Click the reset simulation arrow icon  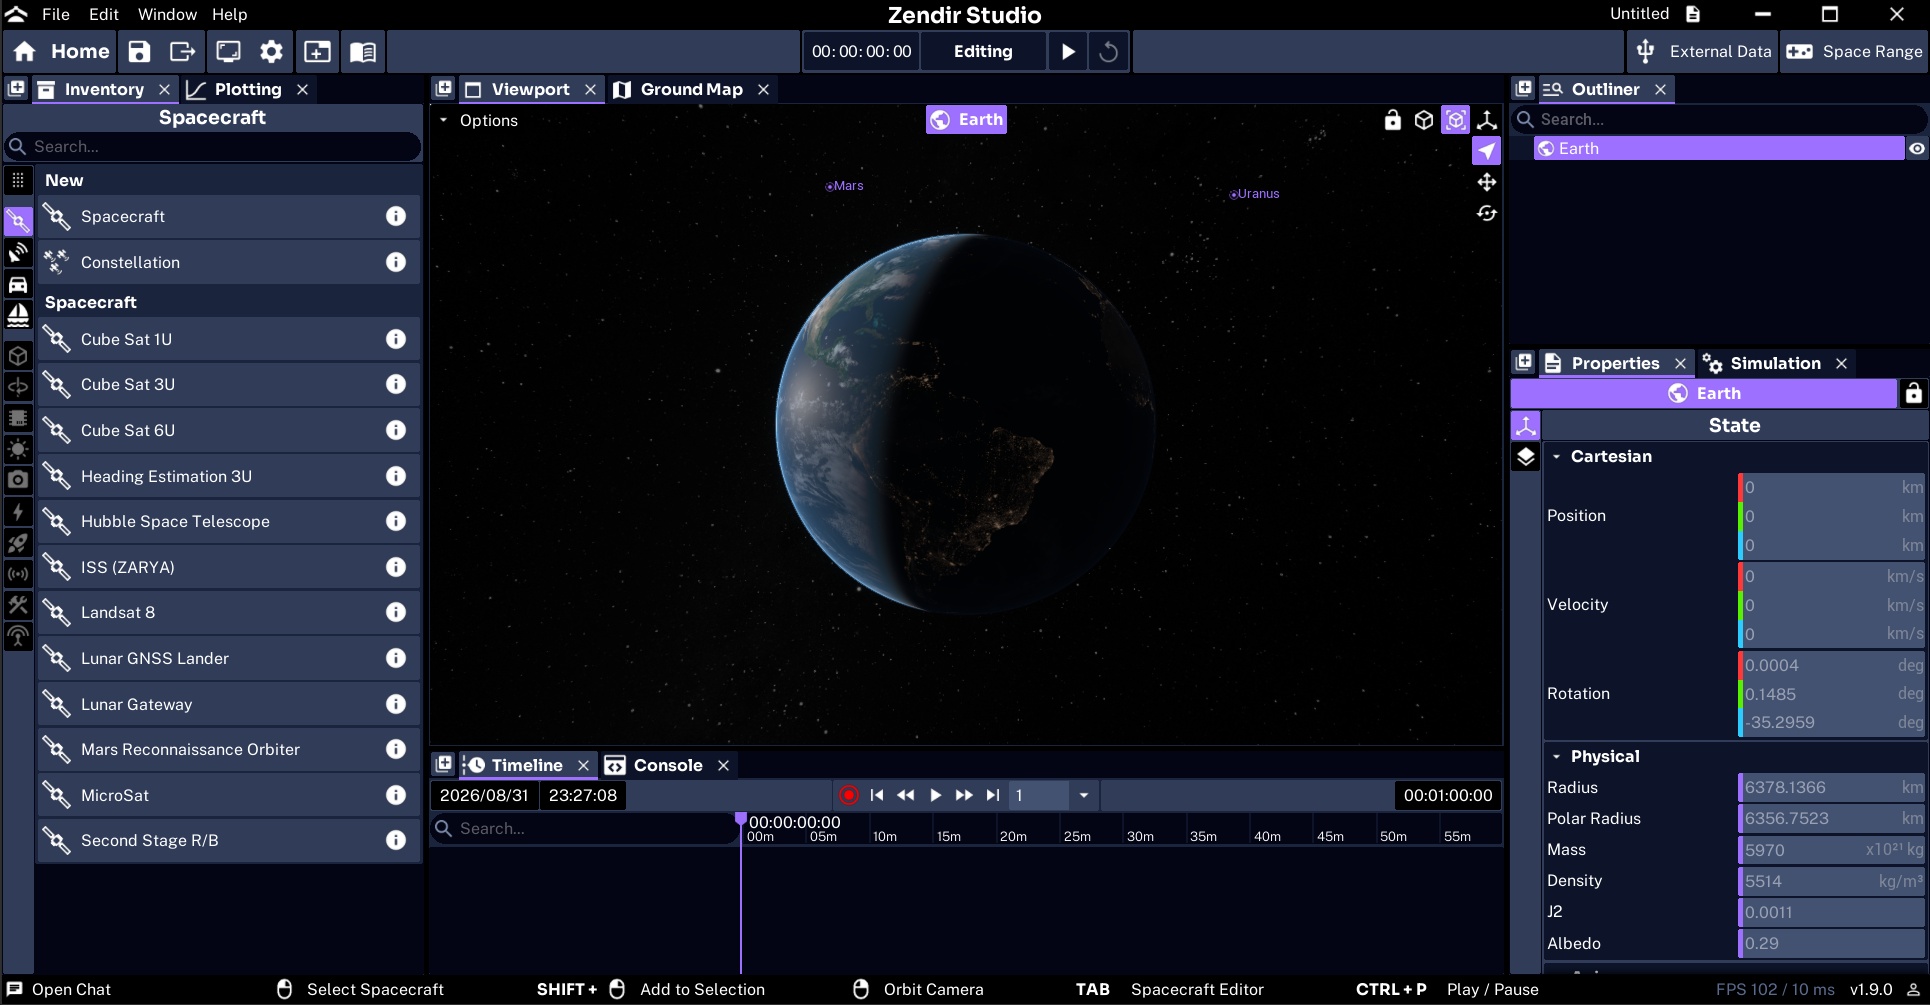[1108, 52]
